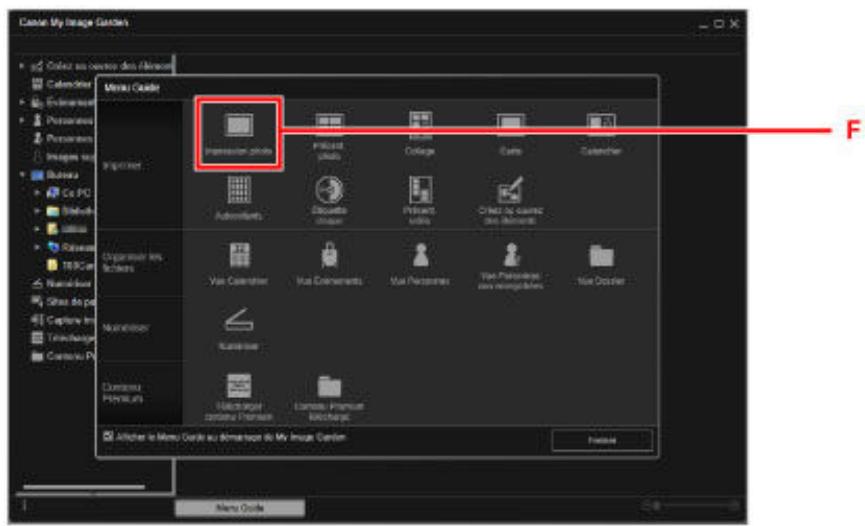Maximize the Canon My Image Garden window
Image resolution: width=865 pixels, height=526 pixels.
(x=718, y=24)
